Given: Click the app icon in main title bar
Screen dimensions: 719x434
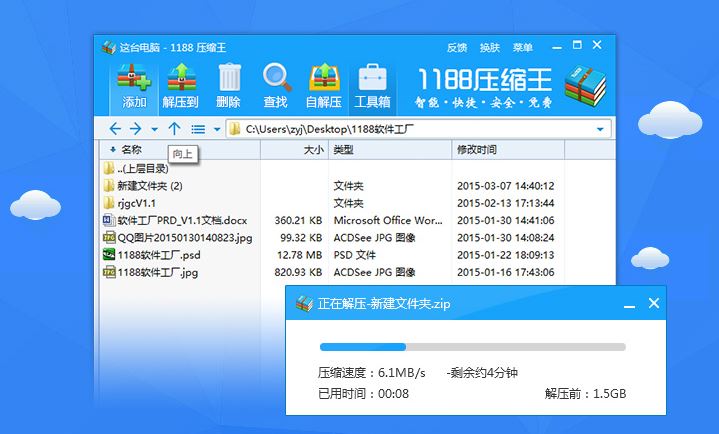Looking at the screenshot, I should click(x=109, y=47).
